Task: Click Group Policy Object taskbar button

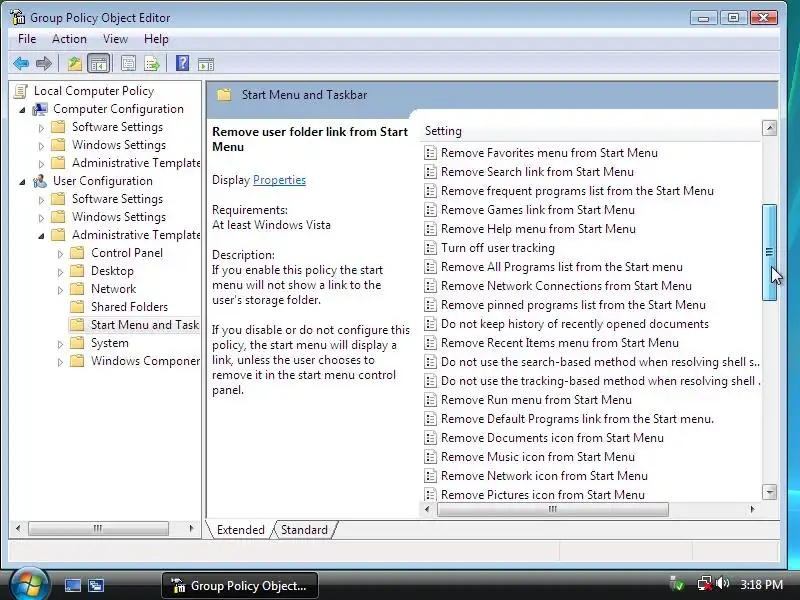Action: 240,586
